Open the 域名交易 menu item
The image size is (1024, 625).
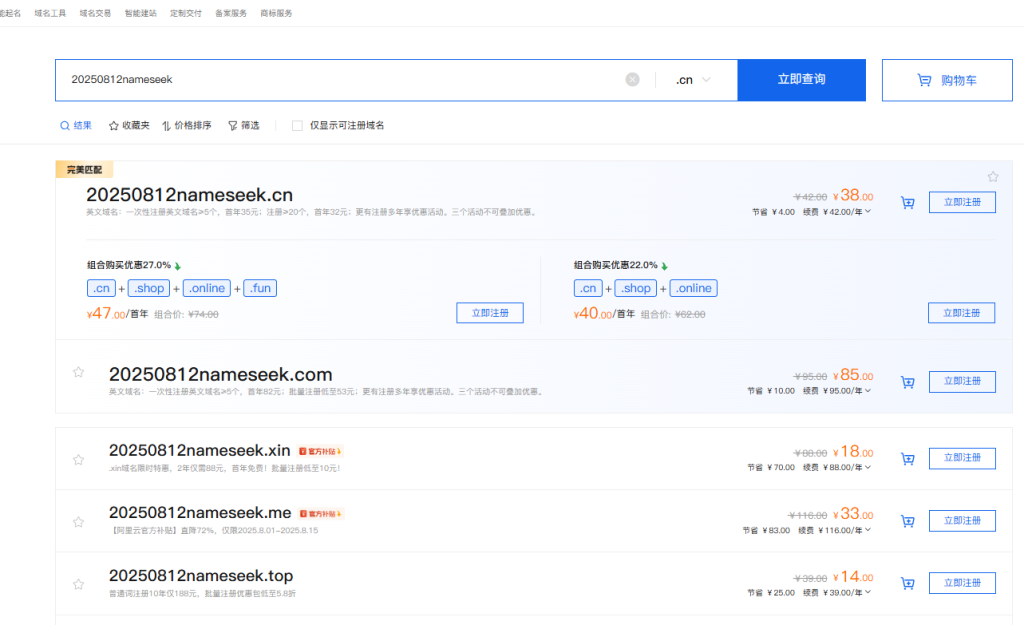click(95, 13)
